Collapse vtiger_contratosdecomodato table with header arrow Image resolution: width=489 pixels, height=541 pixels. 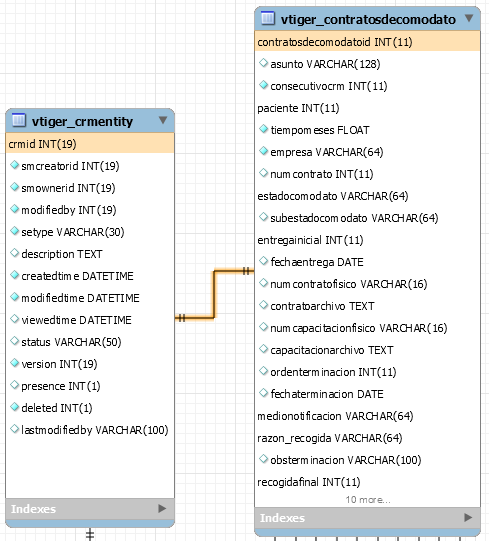(x=469, y=18)
